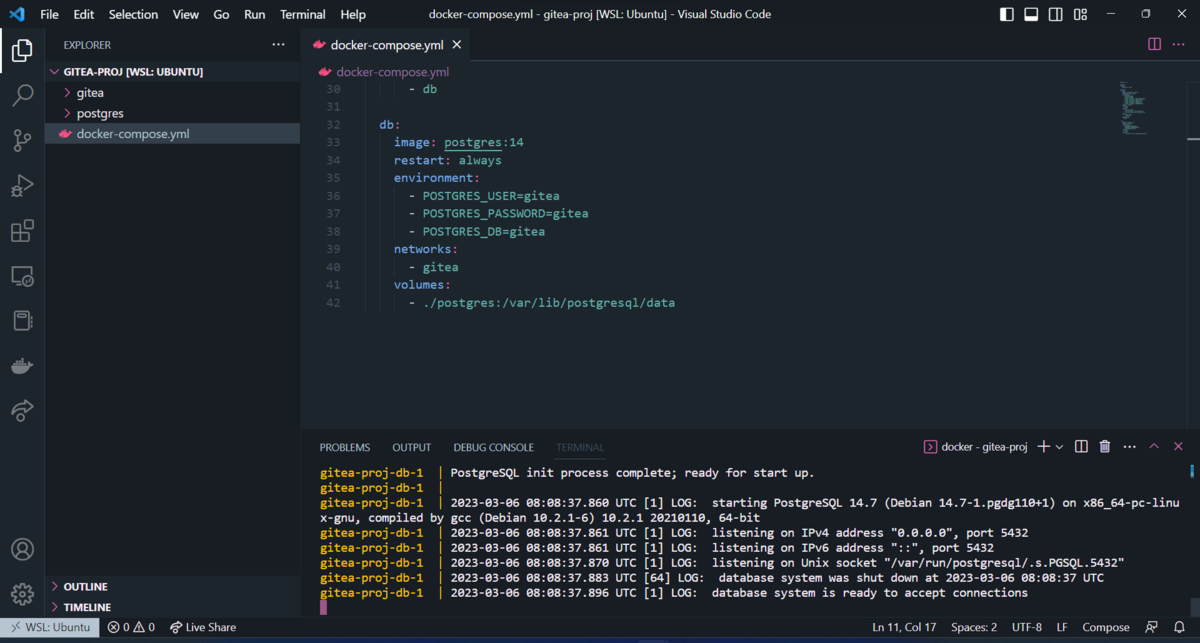This screenshot has width=1200, height=643.
Task: Open Run and Debug view
Action: (x=22, y=186)
